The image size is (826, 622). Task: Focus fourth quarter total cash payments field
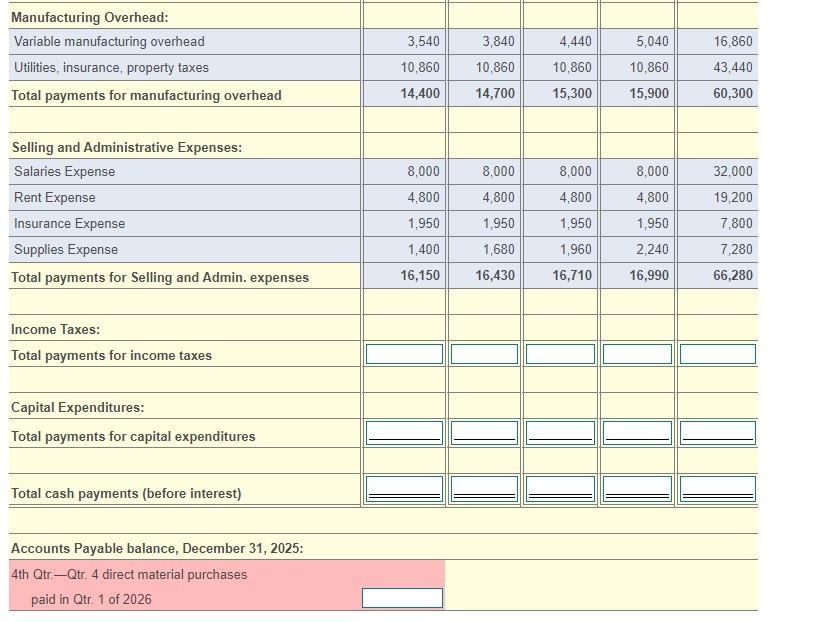coord(637,489)
